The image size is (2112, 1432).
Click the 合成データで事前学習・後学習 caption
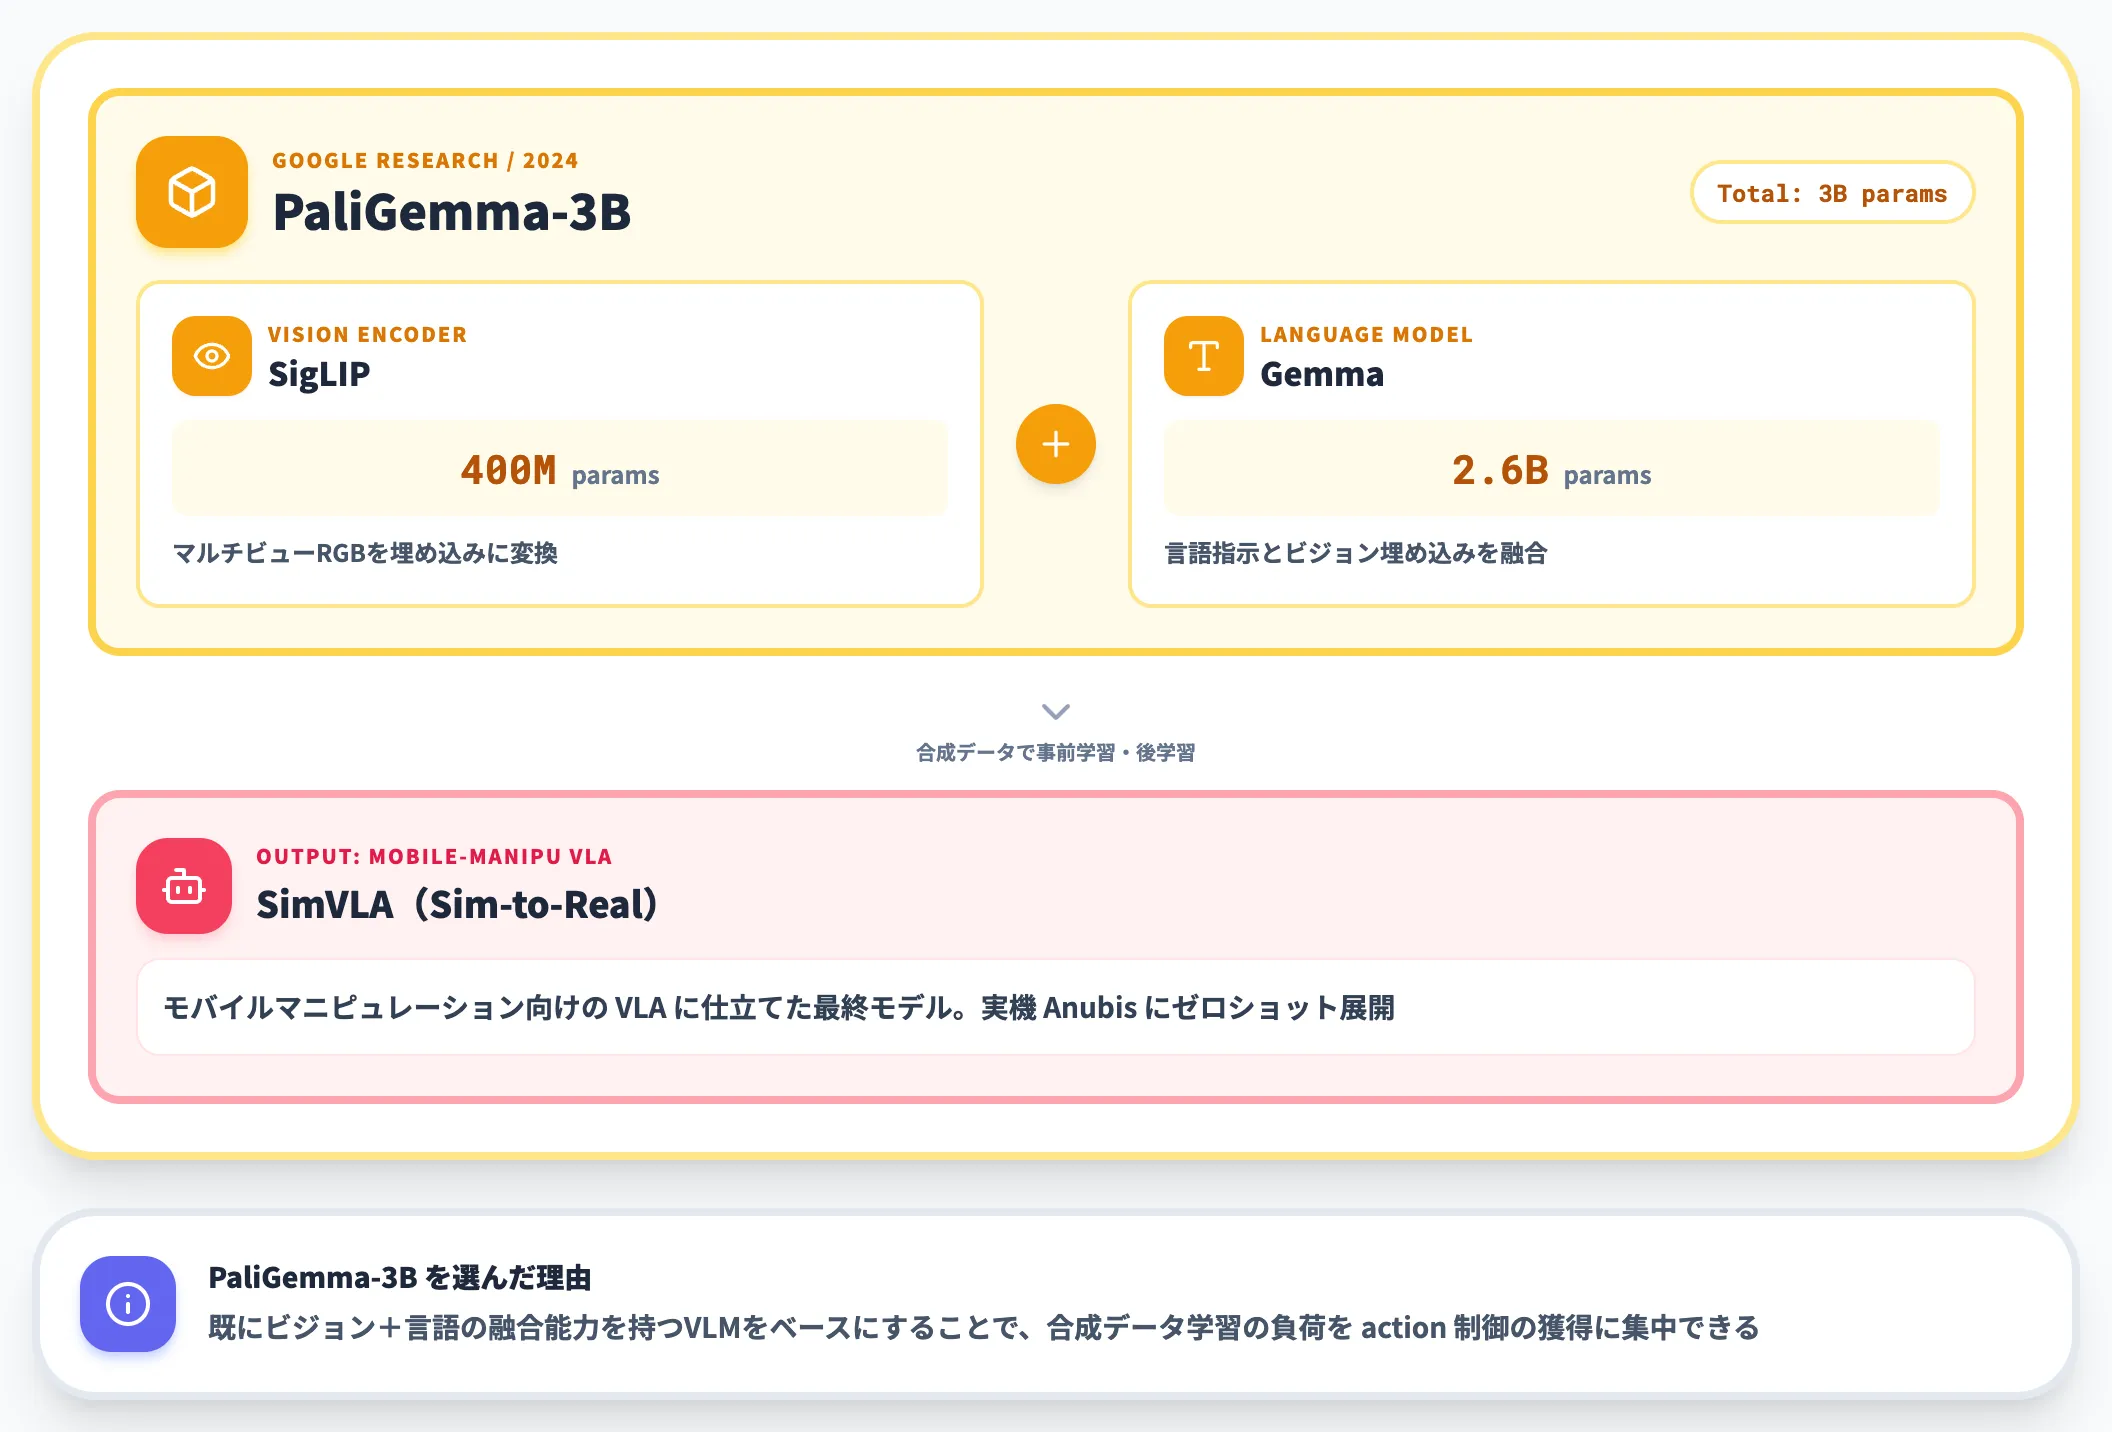click(1056, 753)
